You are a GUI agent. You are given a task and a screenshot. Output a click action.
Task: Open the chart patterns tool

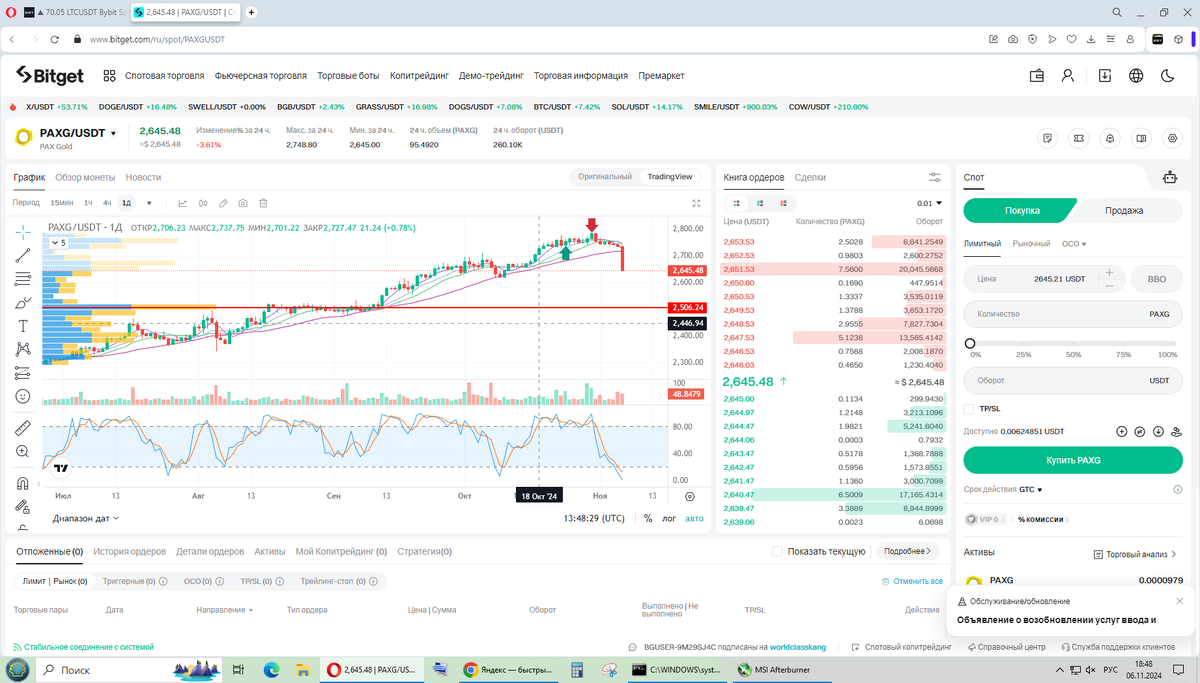[23, 349]
